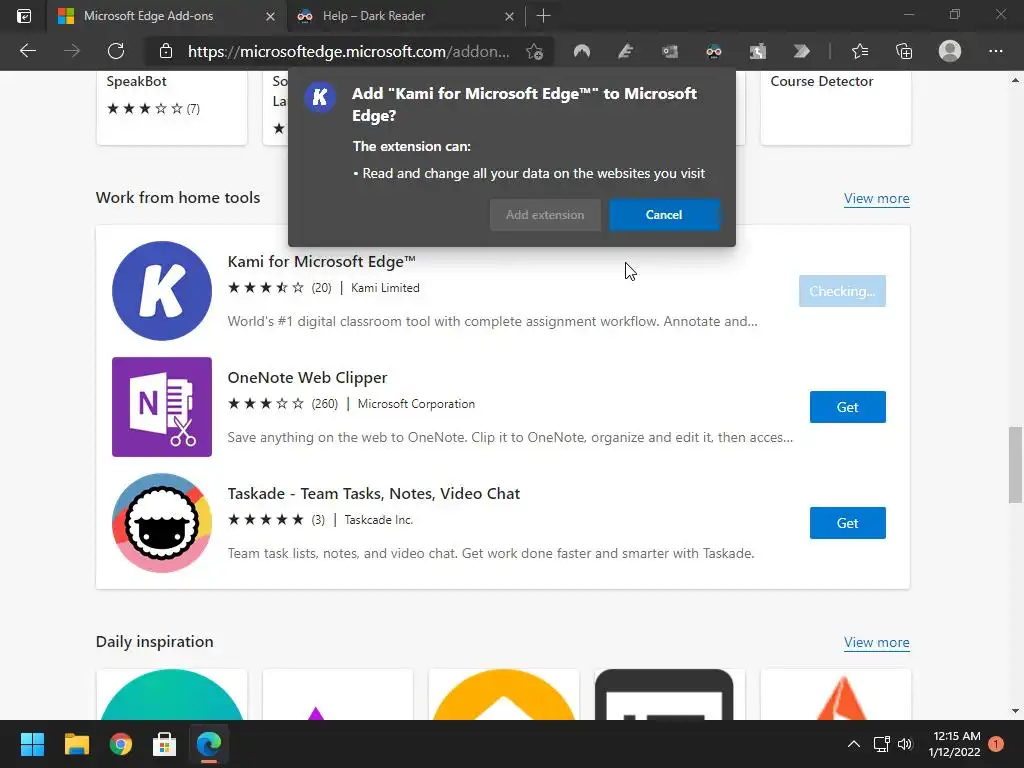1024x768 pixels.
Task: Click the browser back arrow
Action: (27, 51)
